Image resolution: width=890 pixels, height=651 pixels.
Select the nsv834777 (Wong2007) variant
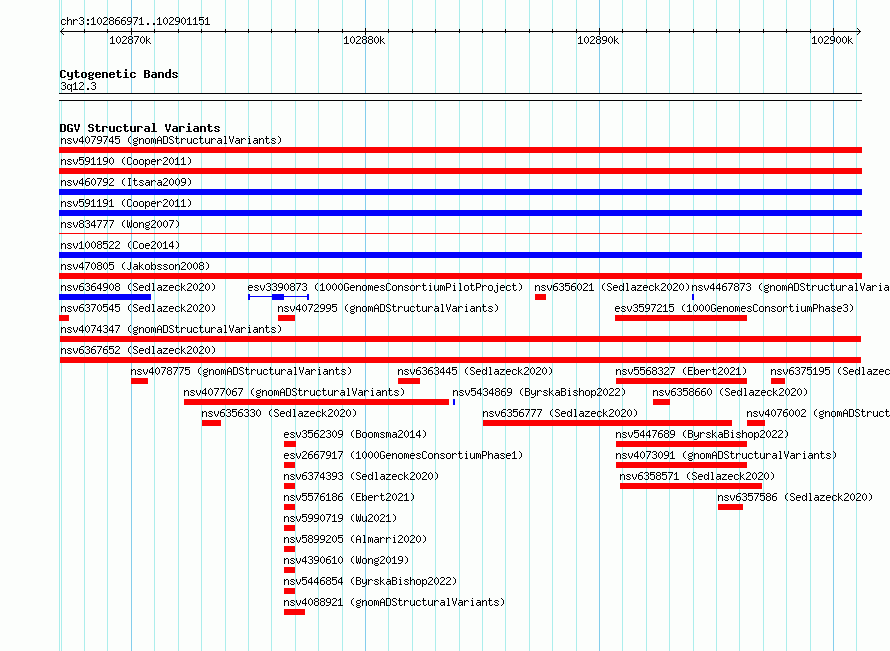tap(120, 224)
